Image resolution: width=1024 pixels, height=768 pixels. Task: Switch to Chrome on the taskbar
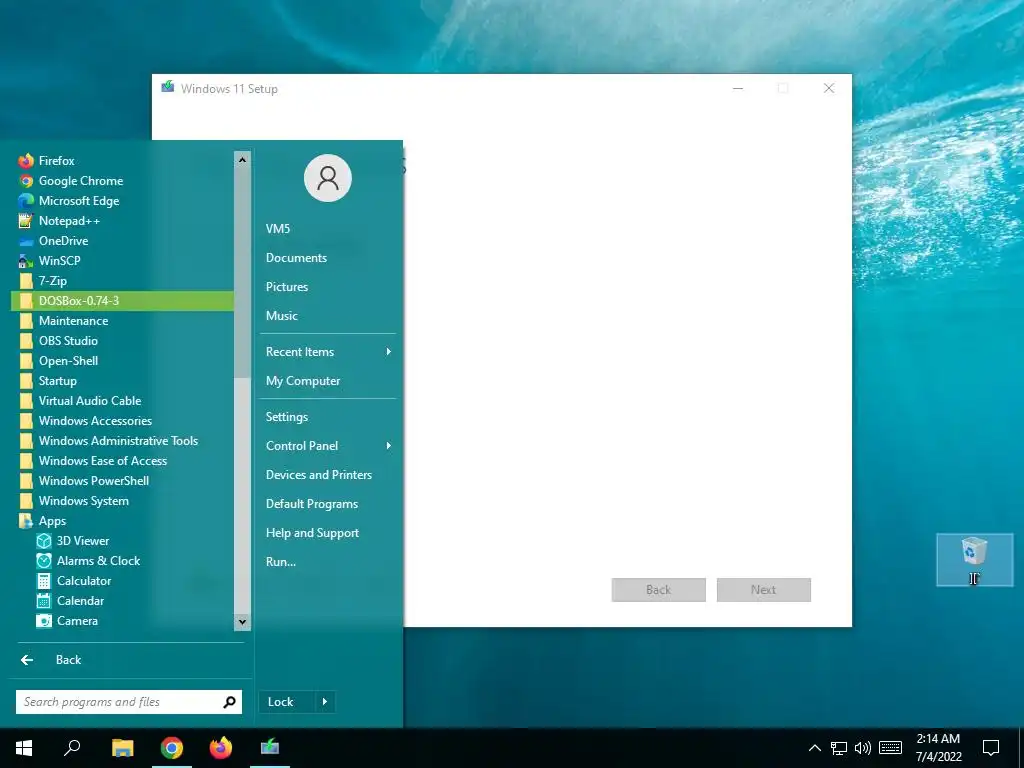[172, 748]
